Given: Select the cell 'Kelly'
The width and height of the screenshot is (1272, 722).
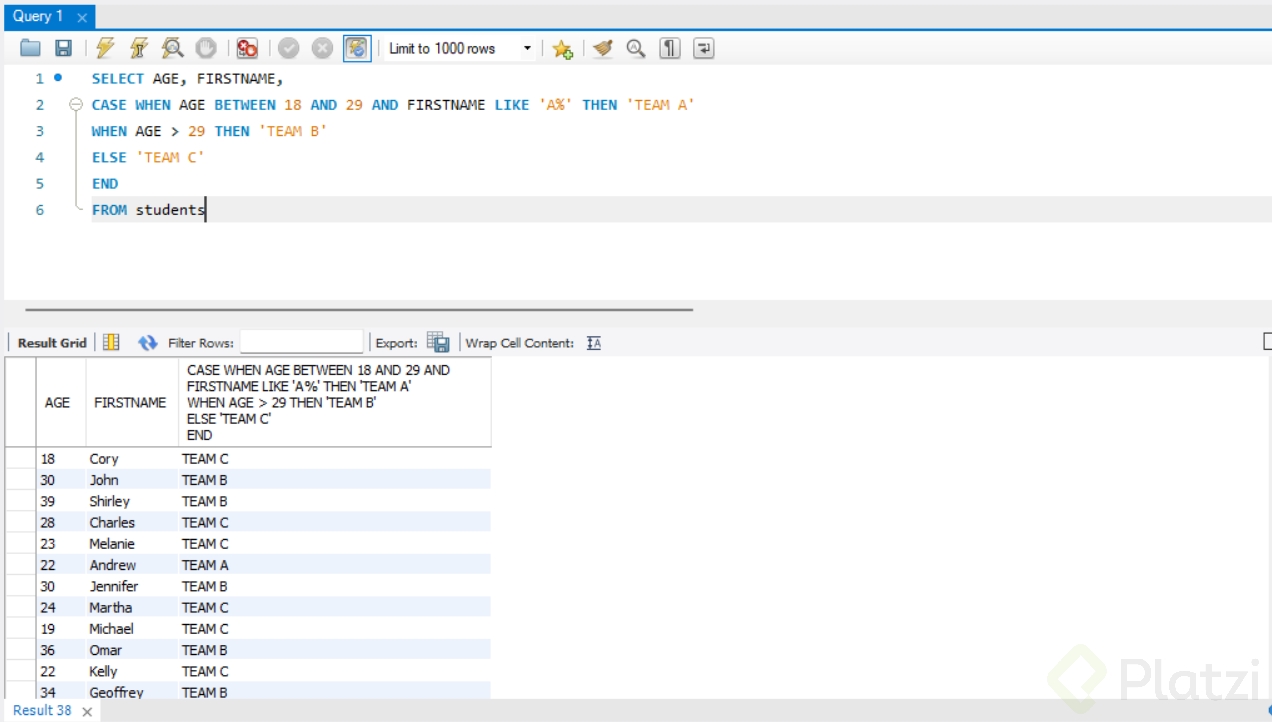Looking at the screenshot, I should tap(132, 671).
